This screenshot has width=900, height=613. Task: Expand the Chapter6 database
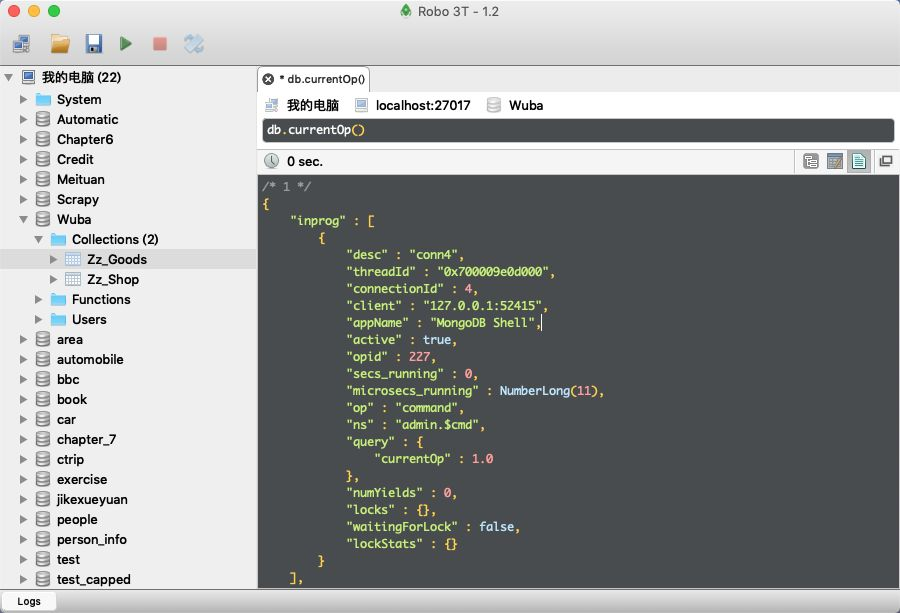click(x=24, y=139)
